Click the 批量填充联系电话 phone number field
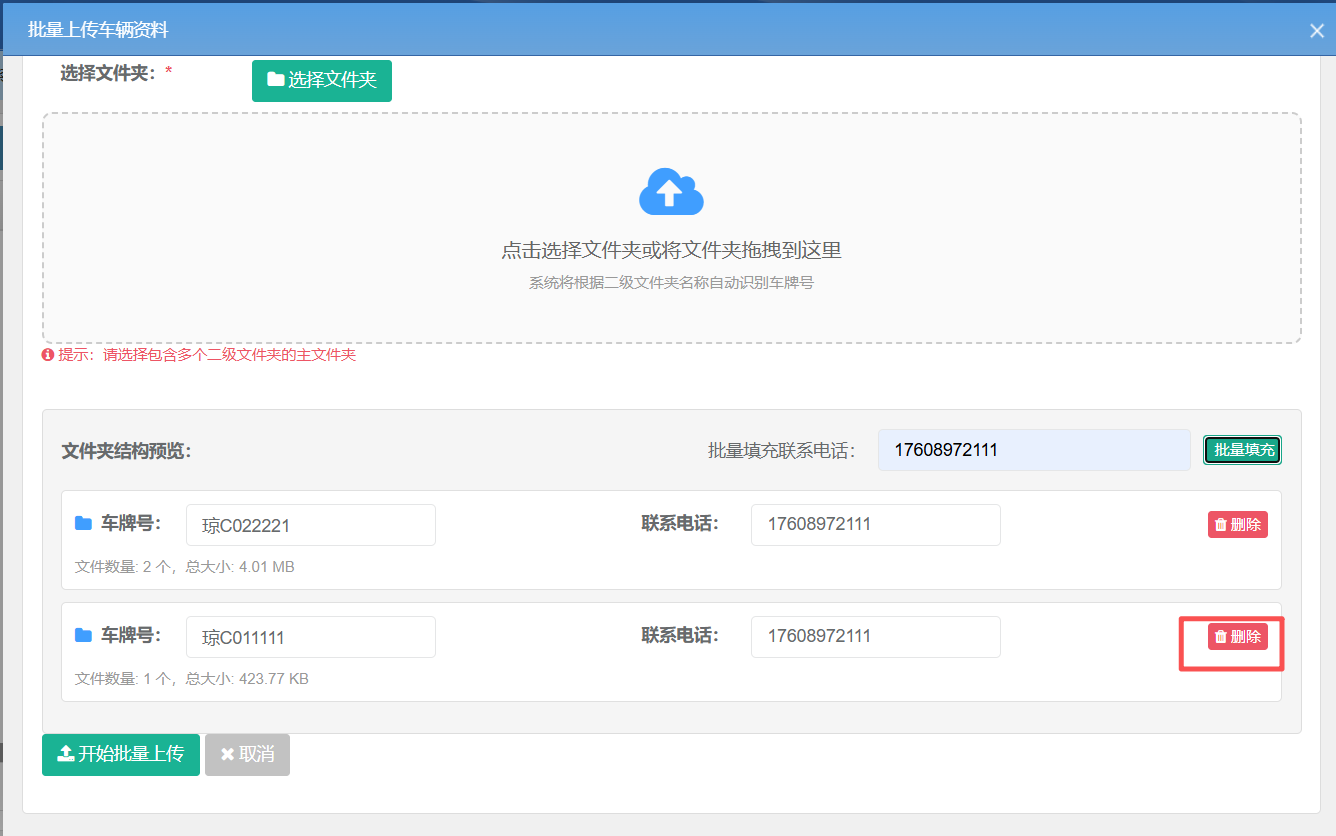Screen dimensions: 1336x836 point(1034,450)
